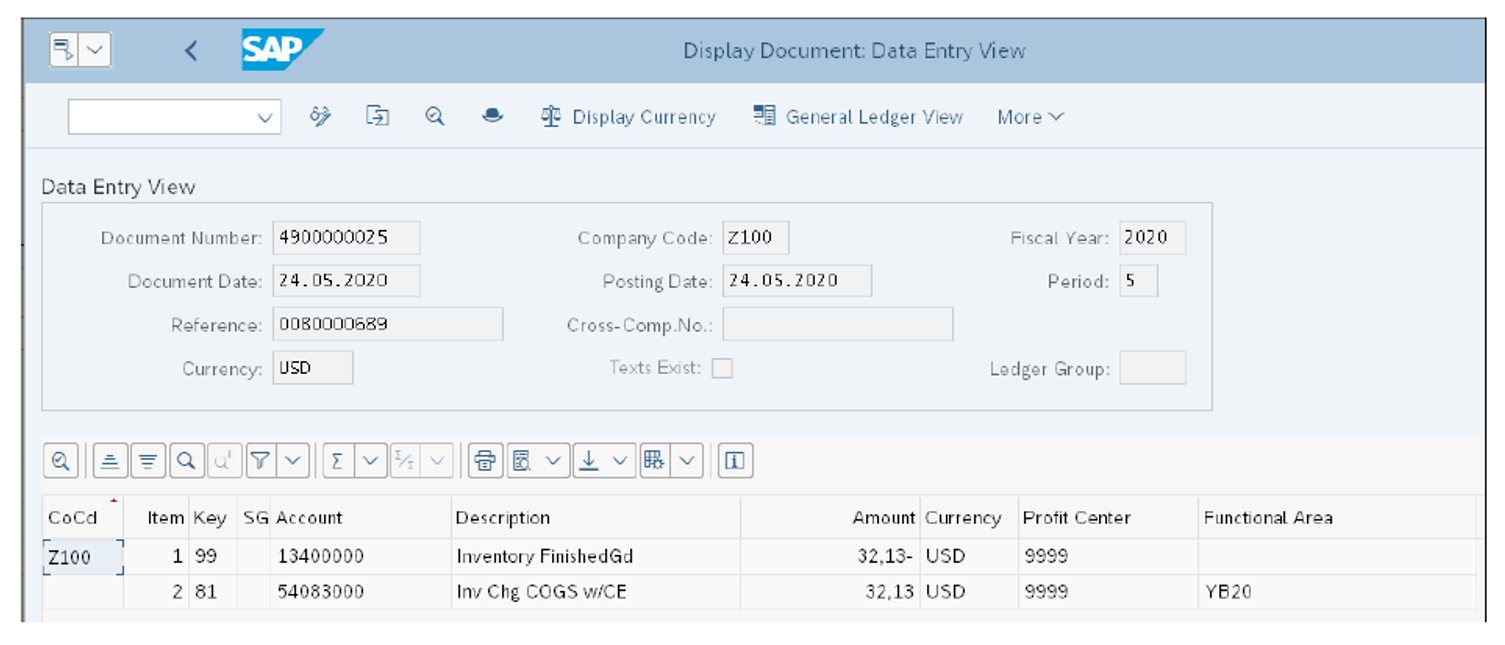Toggle the Texts Exist checkbox
This screenshot has height=645, width=1505.
pyautogui.click(x=720, y=368)
